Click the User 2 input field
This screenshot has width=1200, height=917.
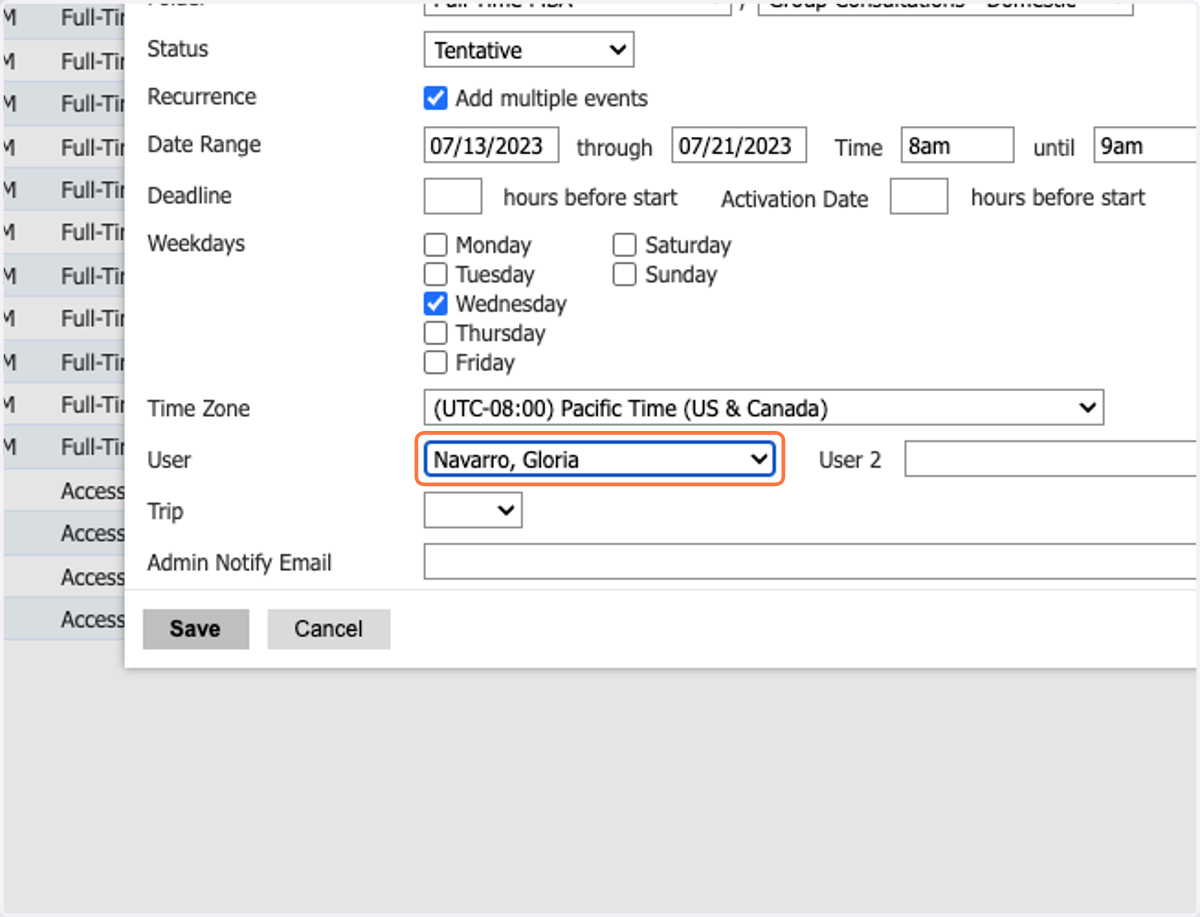(1051, 460)
